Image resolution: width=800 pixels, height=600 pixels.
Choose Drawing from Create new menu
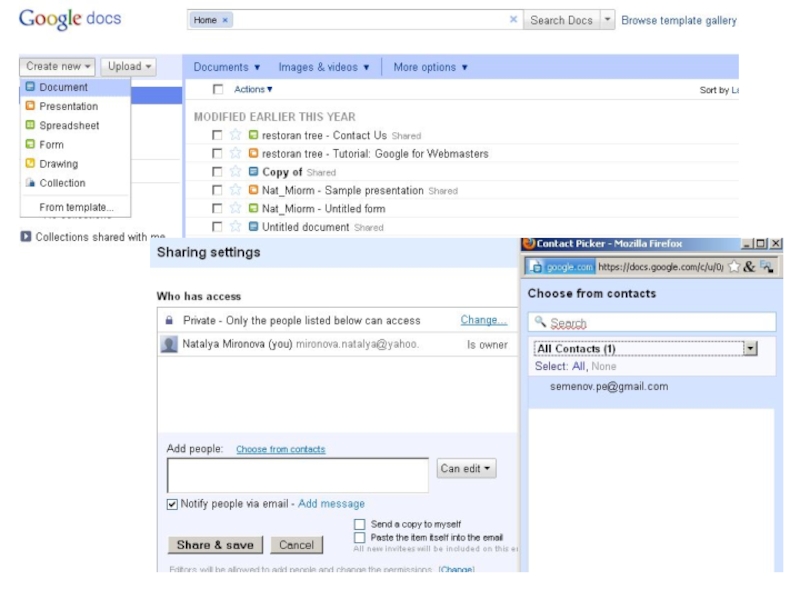click(x=76, y=164)
